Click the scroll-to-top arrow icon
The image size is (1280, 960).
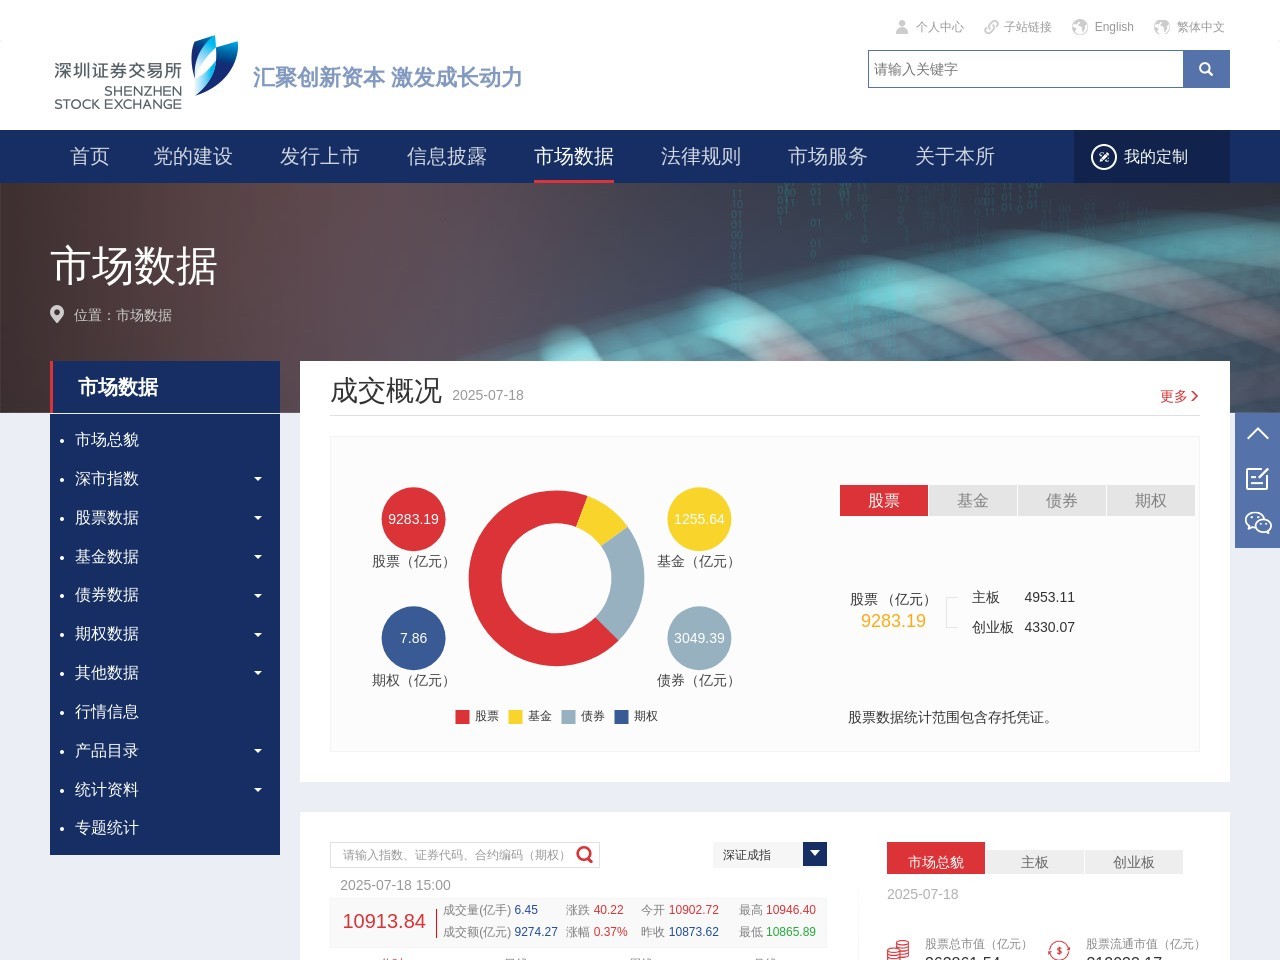tap(1258, 434)
